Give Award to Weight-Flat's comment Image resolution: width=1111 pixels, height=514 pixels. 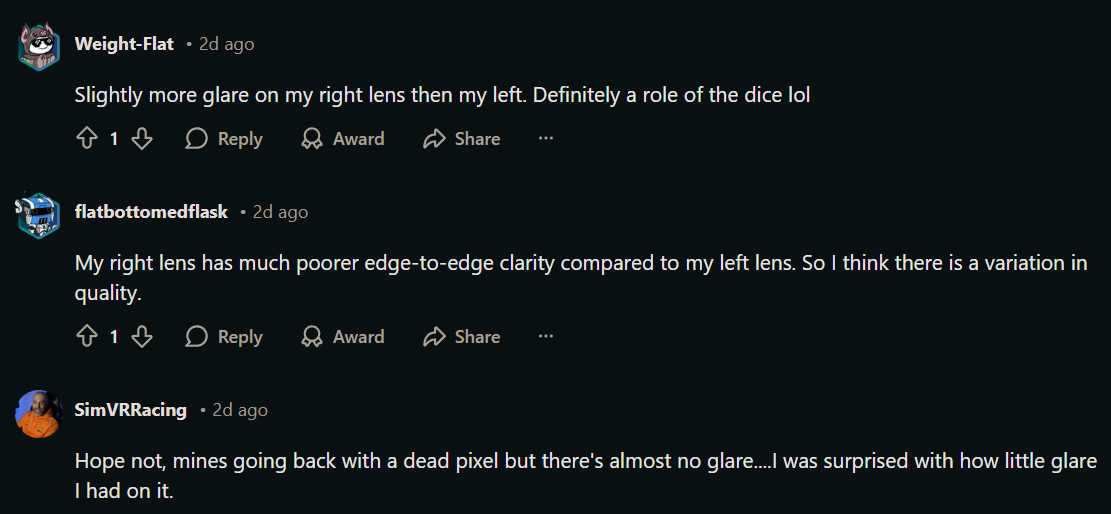point(343,138)
